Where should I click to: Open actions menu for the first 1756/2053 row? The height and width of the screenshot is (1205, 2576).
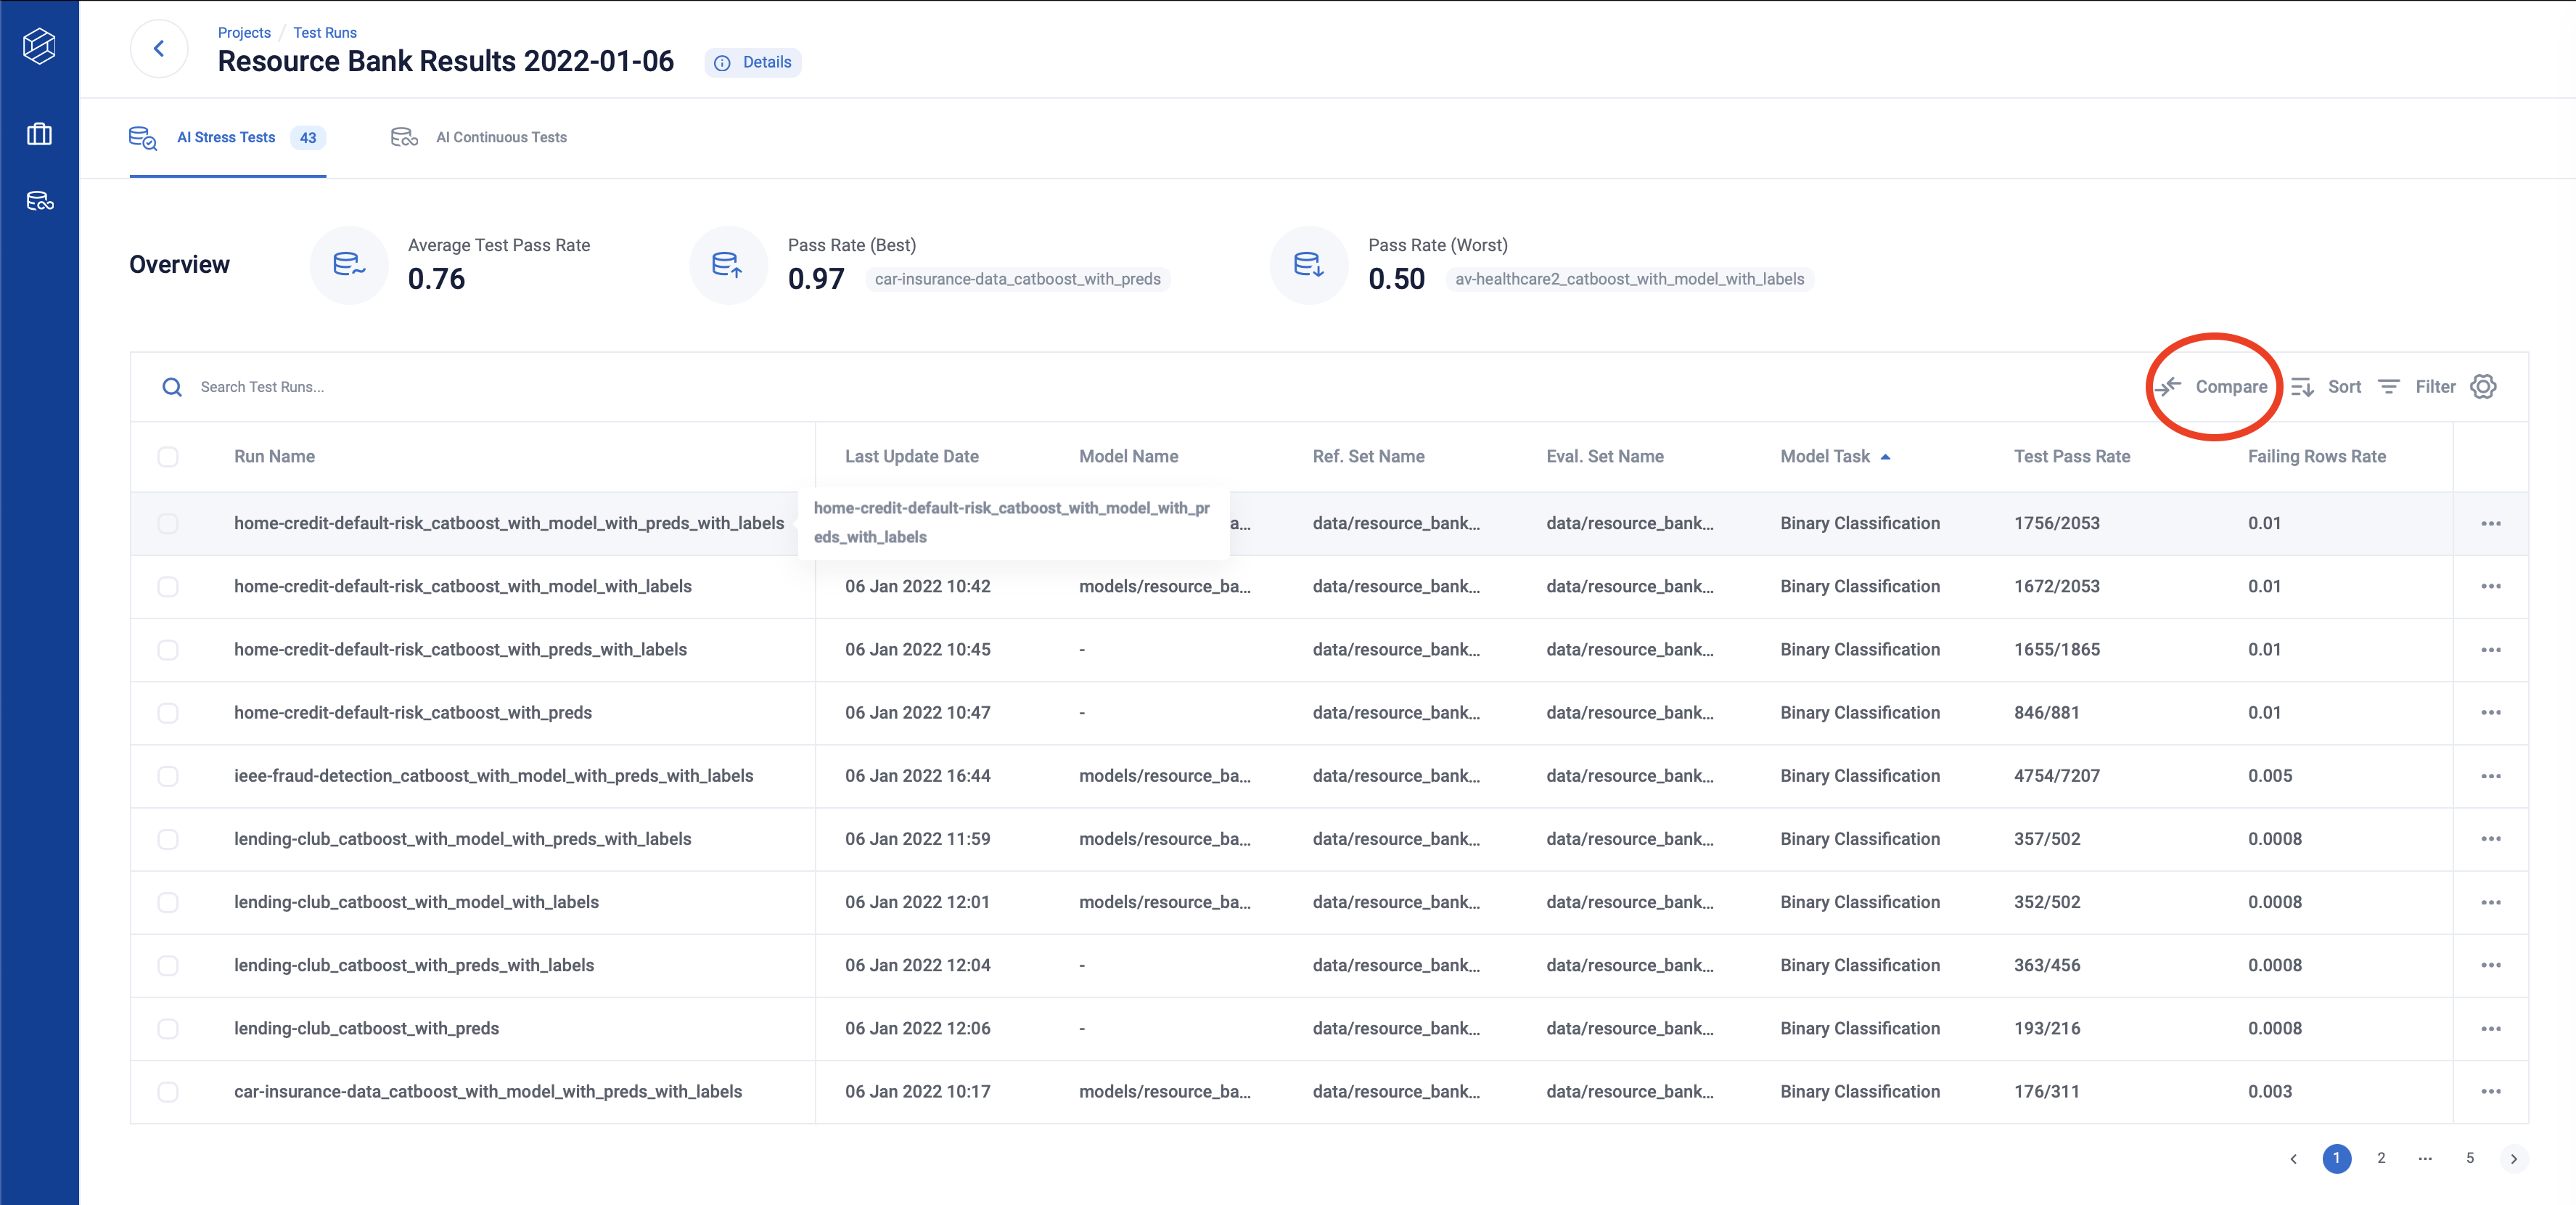[x=2491, y=524]
